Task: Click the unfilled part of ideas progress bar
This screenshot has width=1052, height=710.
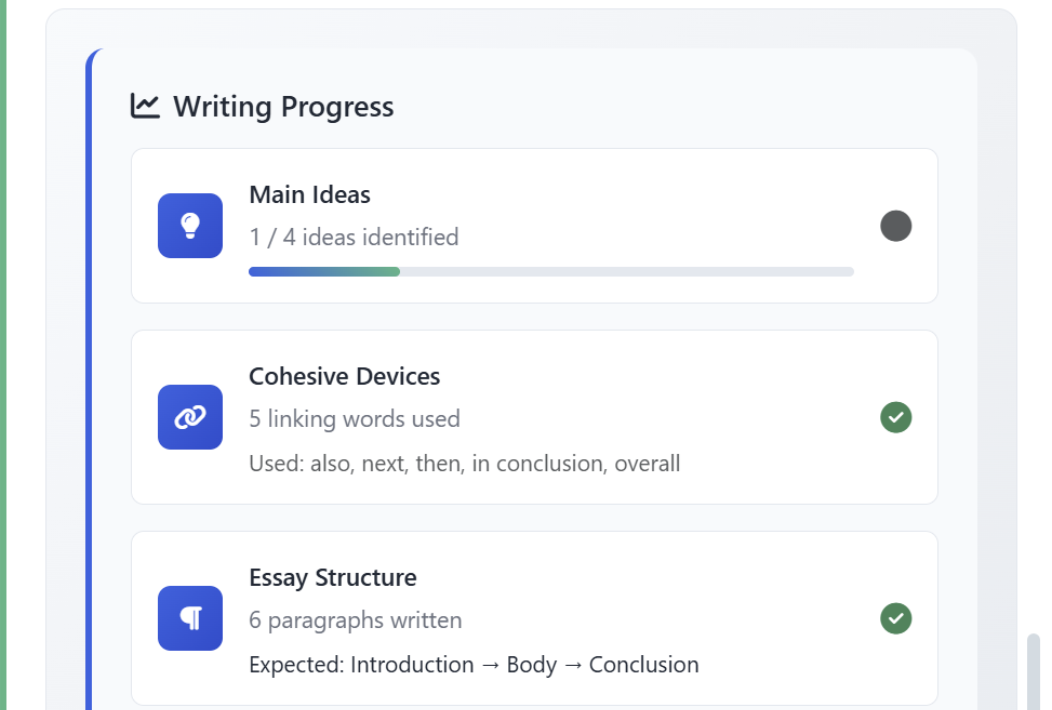Action: pos(627,272)
